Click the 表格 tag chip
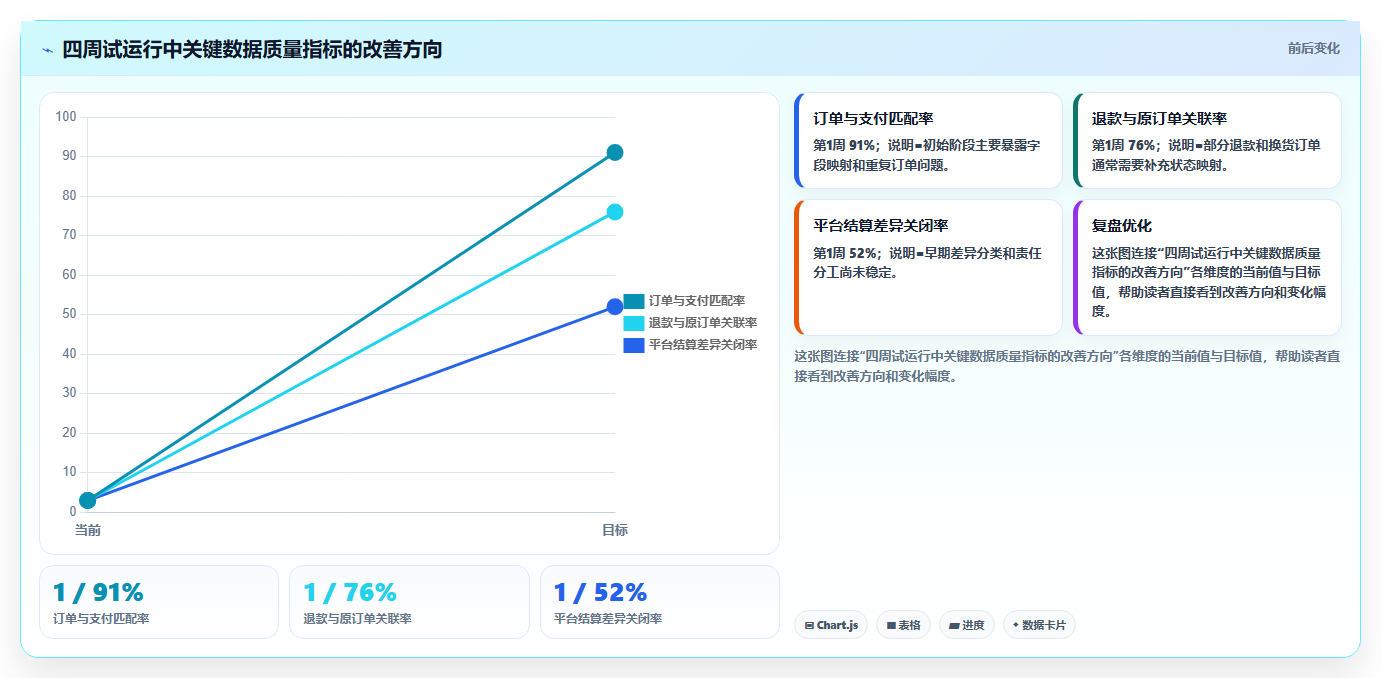The image size is (1381, 678). (904, 625)
